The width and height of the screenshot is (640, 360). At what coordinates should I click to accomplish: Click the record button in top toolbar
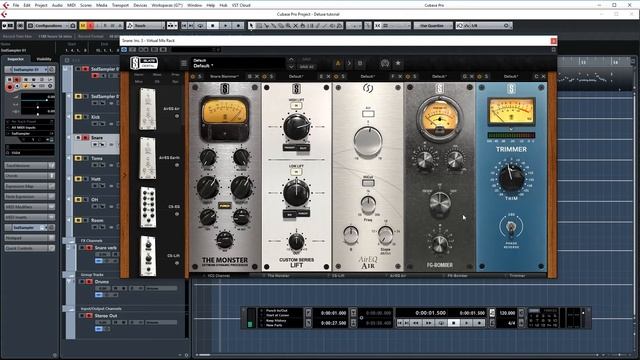coord(238,25)
